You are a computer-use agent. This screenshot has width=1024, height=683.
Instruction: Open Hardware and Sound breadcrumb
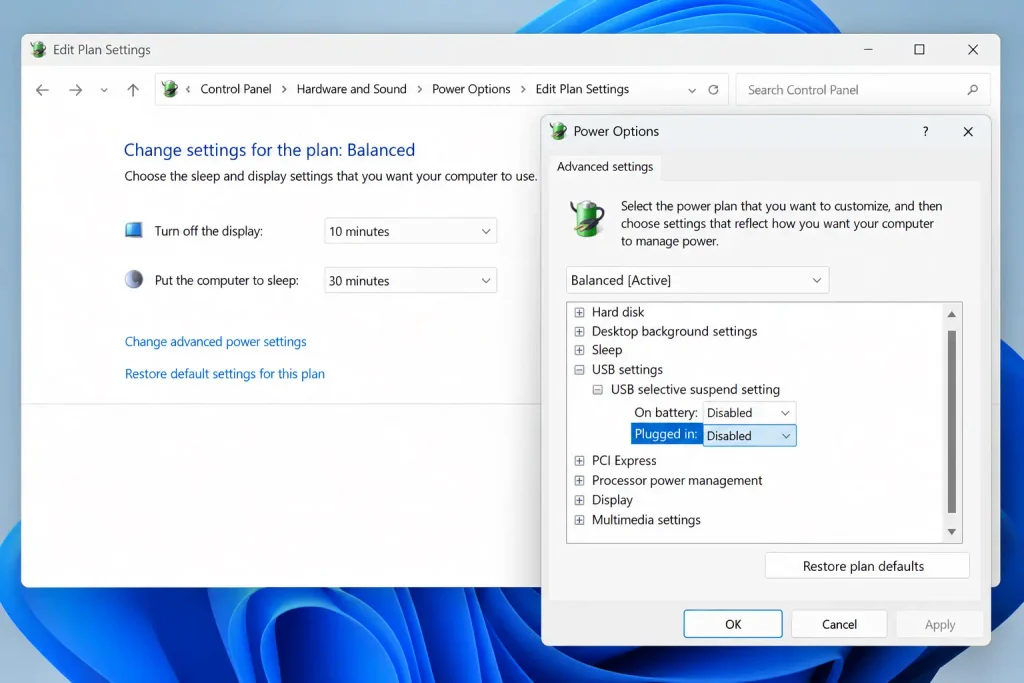tap(351, 89)
